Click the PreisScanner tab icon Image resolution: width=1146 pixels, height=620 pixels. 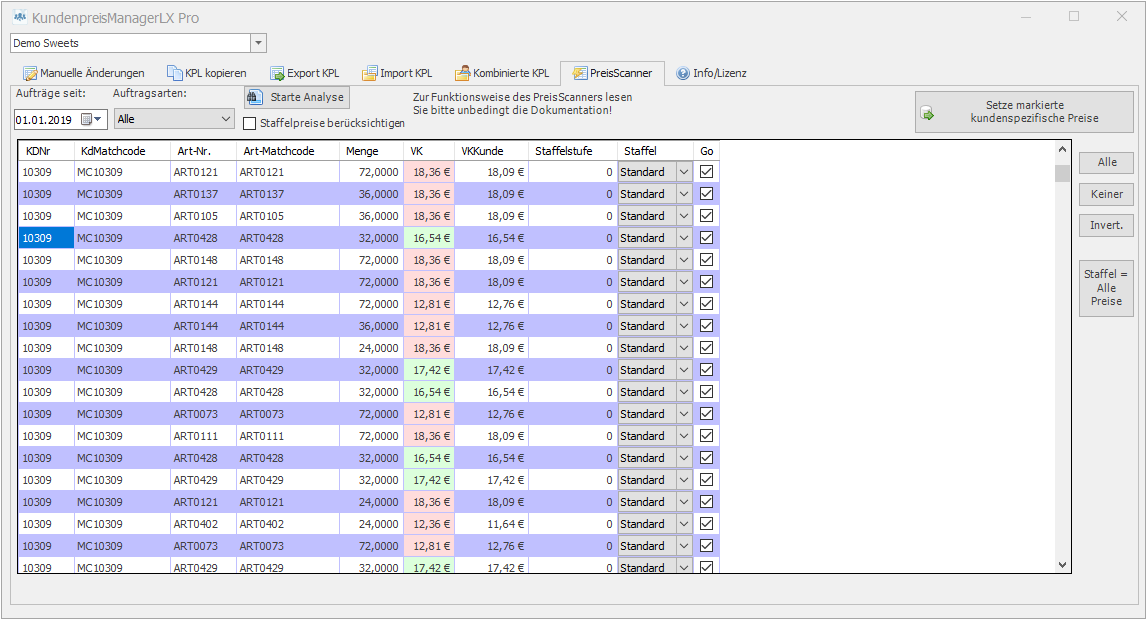tap(579, 73)
